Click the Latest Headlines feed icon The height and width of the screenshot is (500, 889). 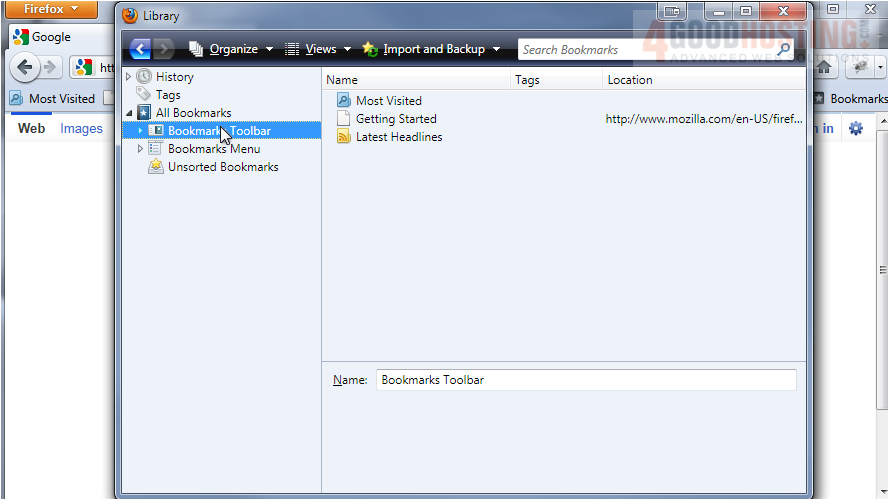(344, 137)
